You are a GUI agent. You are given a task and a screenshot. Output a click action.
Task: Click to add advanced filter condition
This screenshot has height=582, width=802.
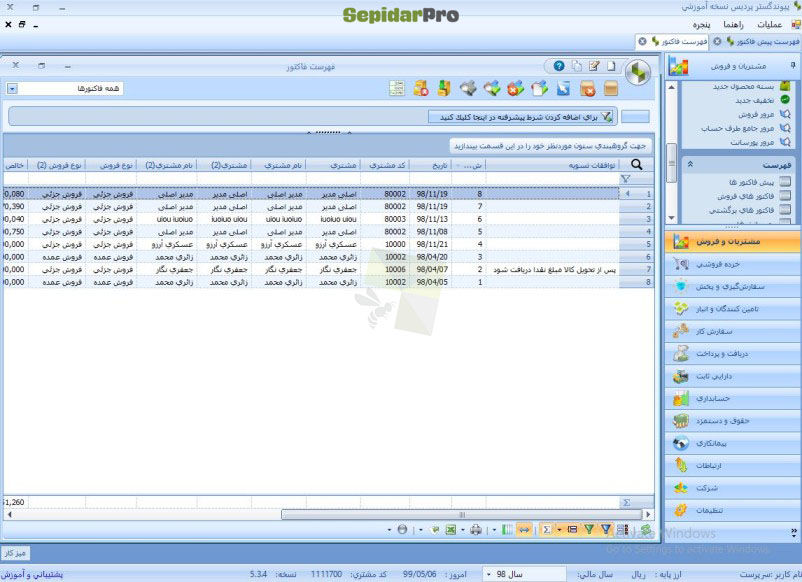pos(521,117)
